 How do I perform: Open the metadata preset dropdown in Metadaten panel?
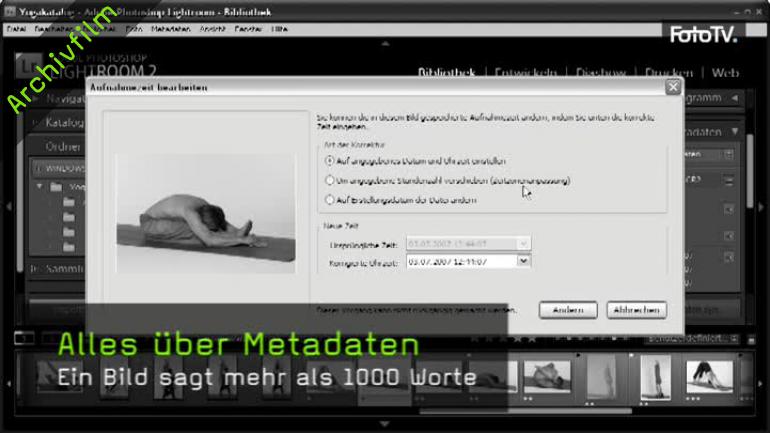[x=729, y=155]
